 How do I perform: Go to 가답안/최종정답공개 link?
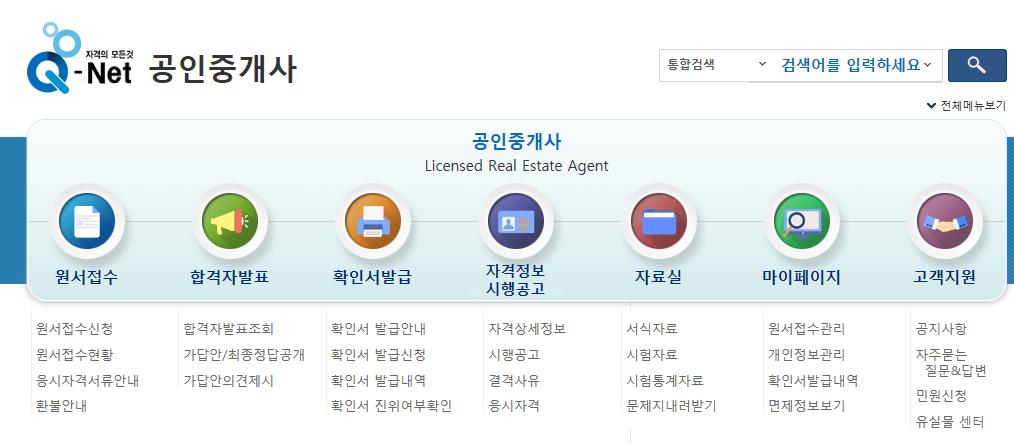click(x=243, y=355)
